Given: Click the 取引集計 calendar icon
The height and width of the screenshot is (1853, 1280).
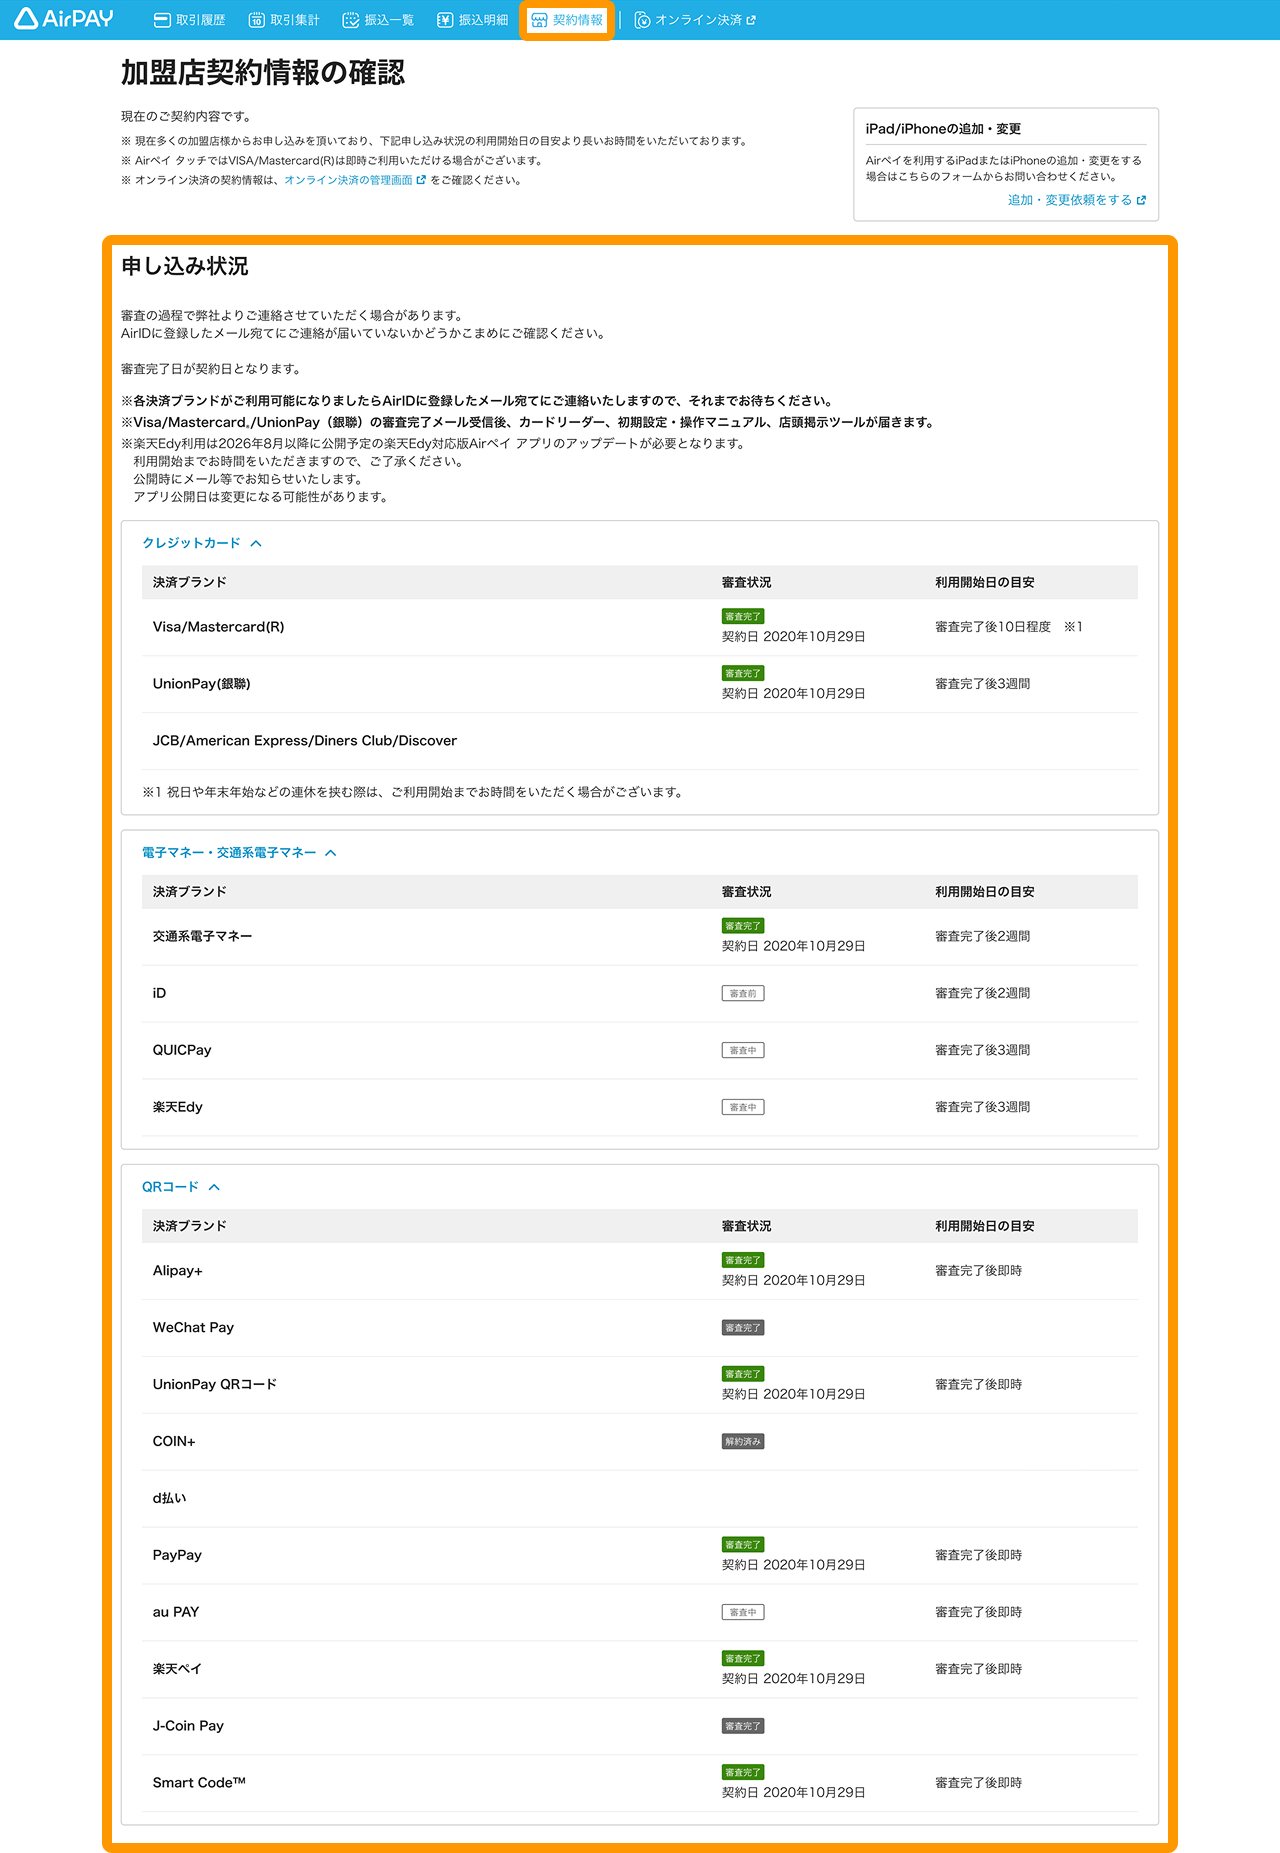Looking at the screenshot, I should (256, 20).
